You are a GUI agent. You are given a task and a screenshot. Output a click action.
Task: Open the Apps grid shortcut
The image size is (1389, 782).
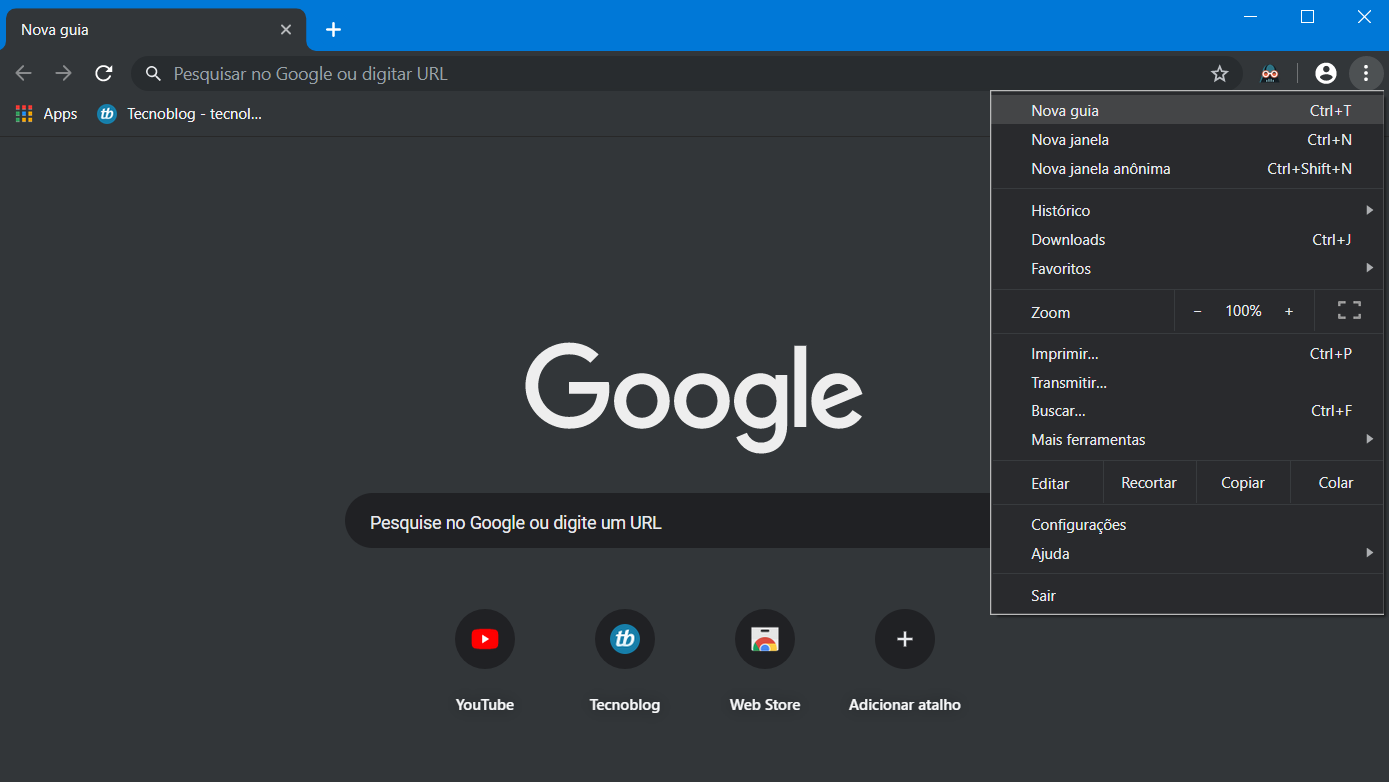(x=46, y=114)
